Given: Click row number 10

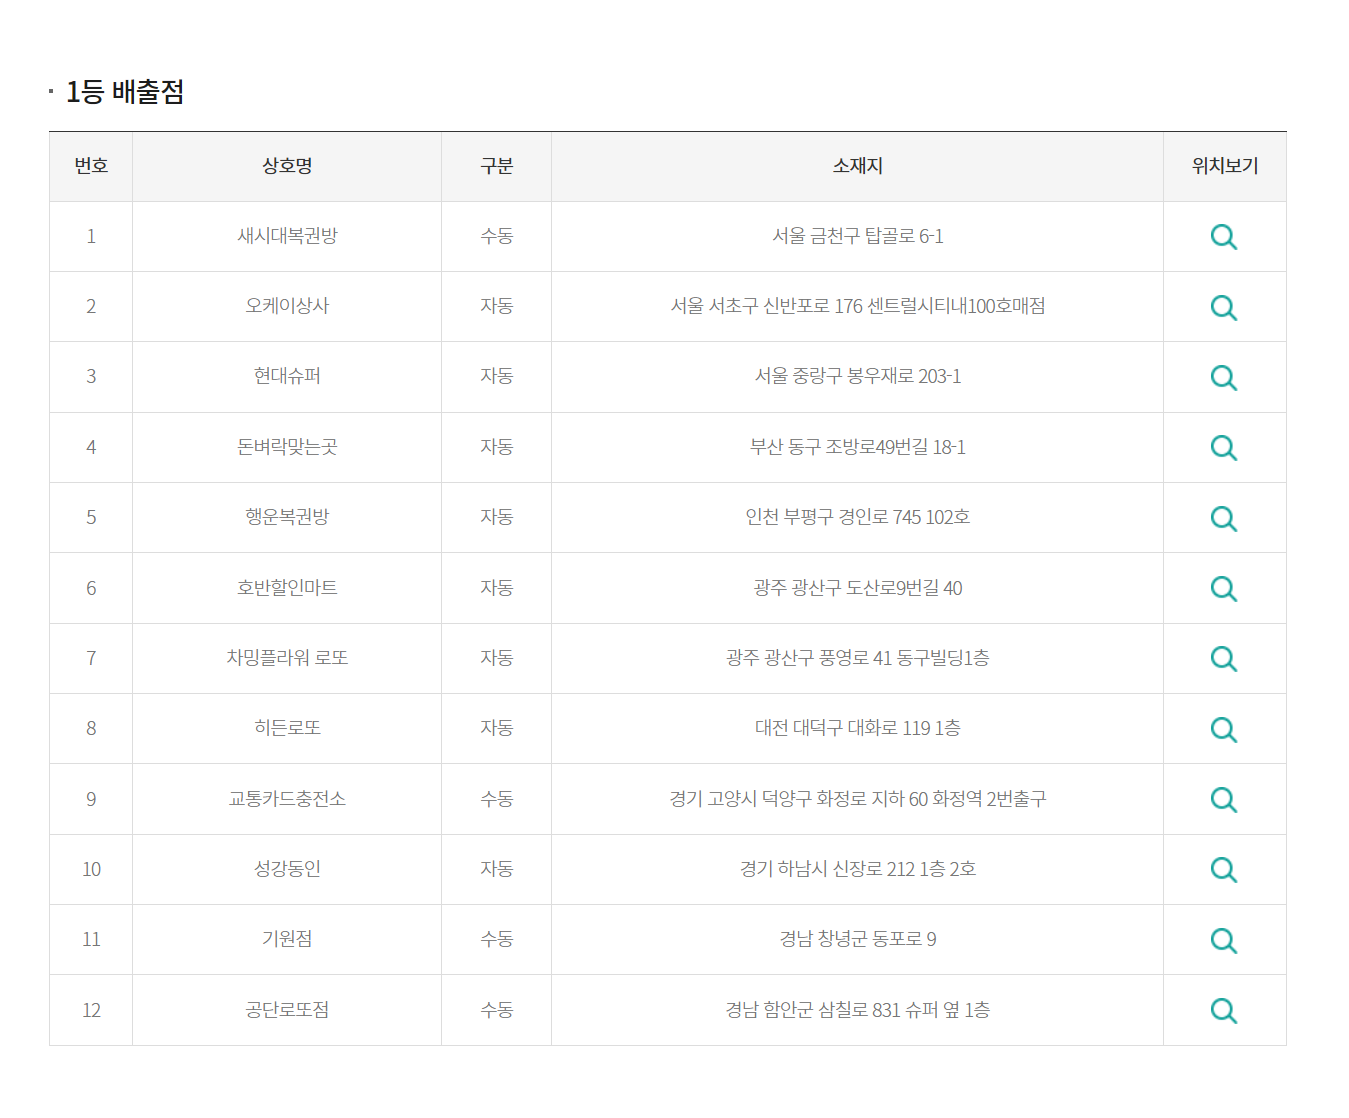Looking at the screenshot, I should click(x=91, y=869).
